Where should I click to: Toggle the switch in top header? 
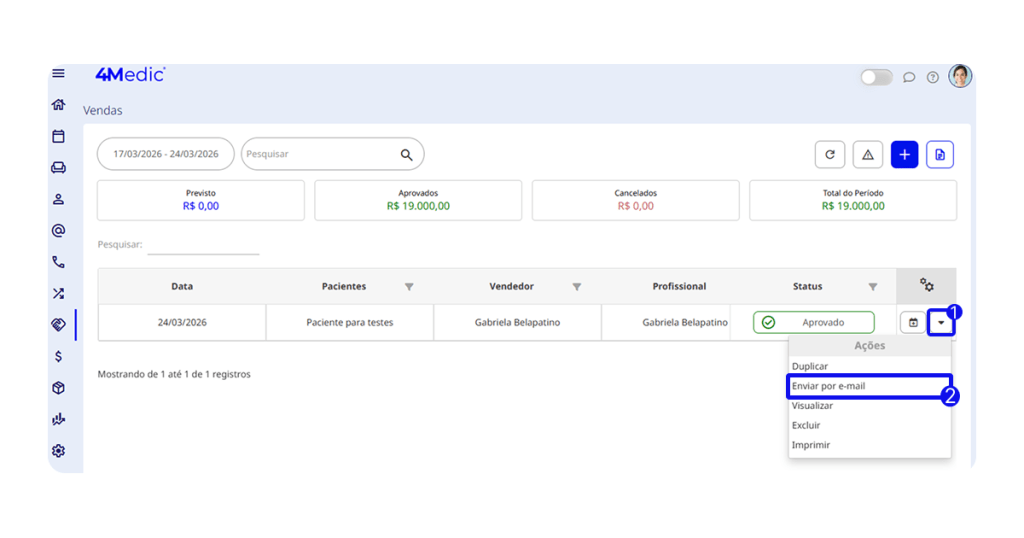coord(876,77)
